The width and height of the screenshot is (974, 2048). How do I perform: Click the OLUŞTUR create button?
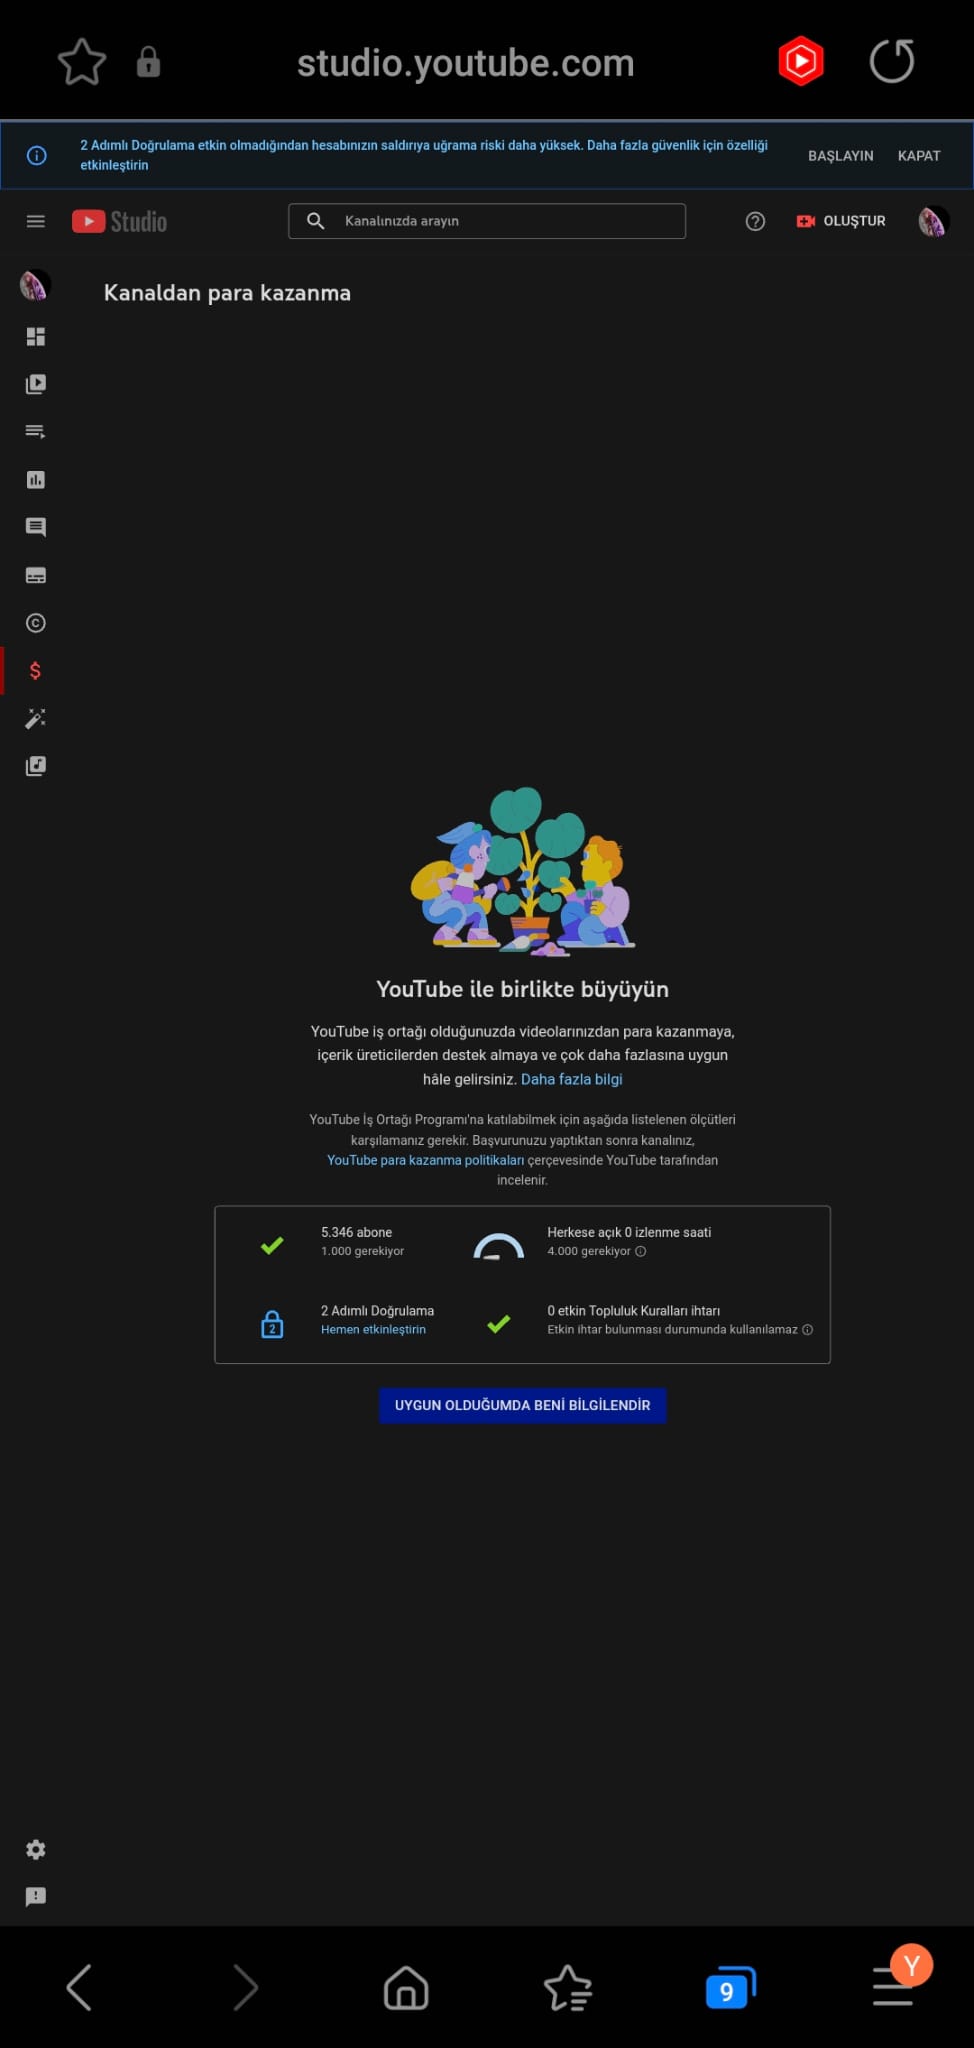(x=841, y=221)
